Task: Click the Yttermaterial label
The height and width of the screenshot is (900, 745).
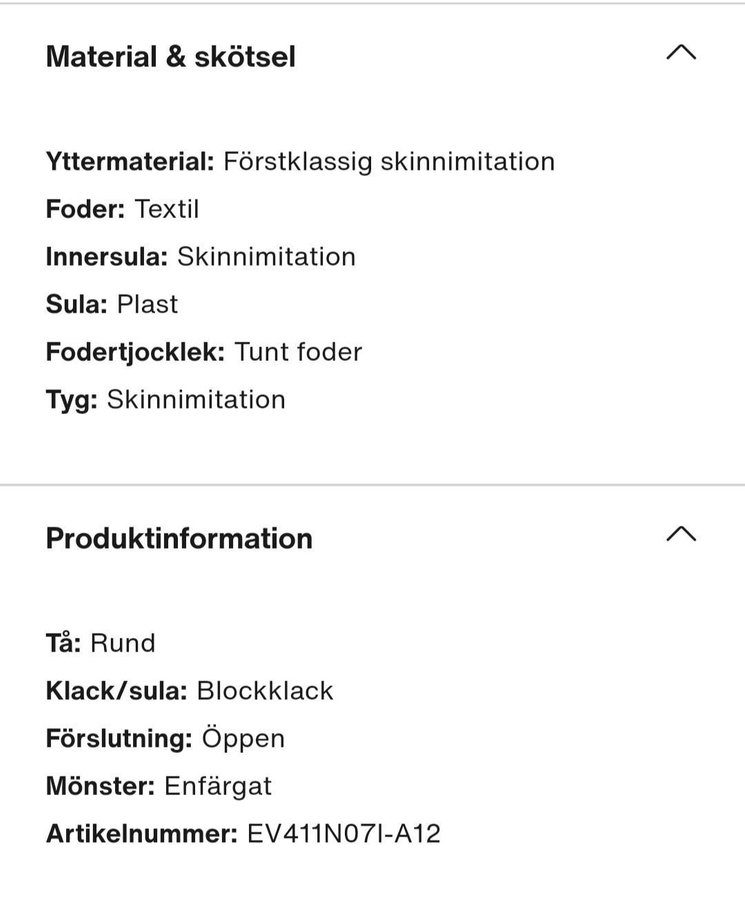Action: (x=130, y=161)
